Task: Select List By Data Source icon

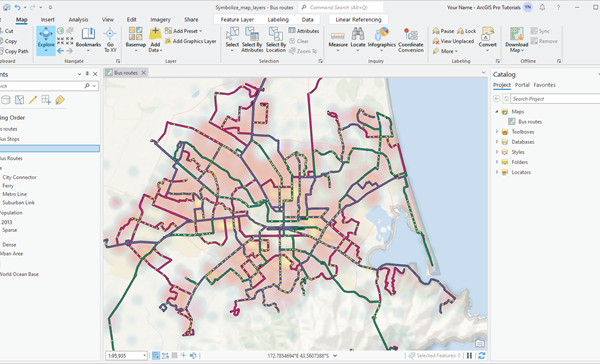Action: [x=6, y=100]
